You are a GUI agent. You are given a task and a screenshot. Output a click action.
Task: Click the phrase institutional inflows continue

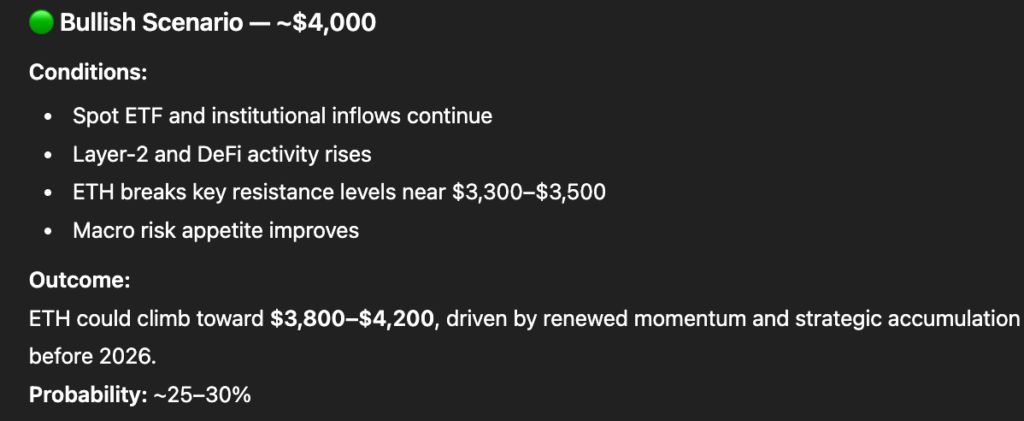click(357, 116)
